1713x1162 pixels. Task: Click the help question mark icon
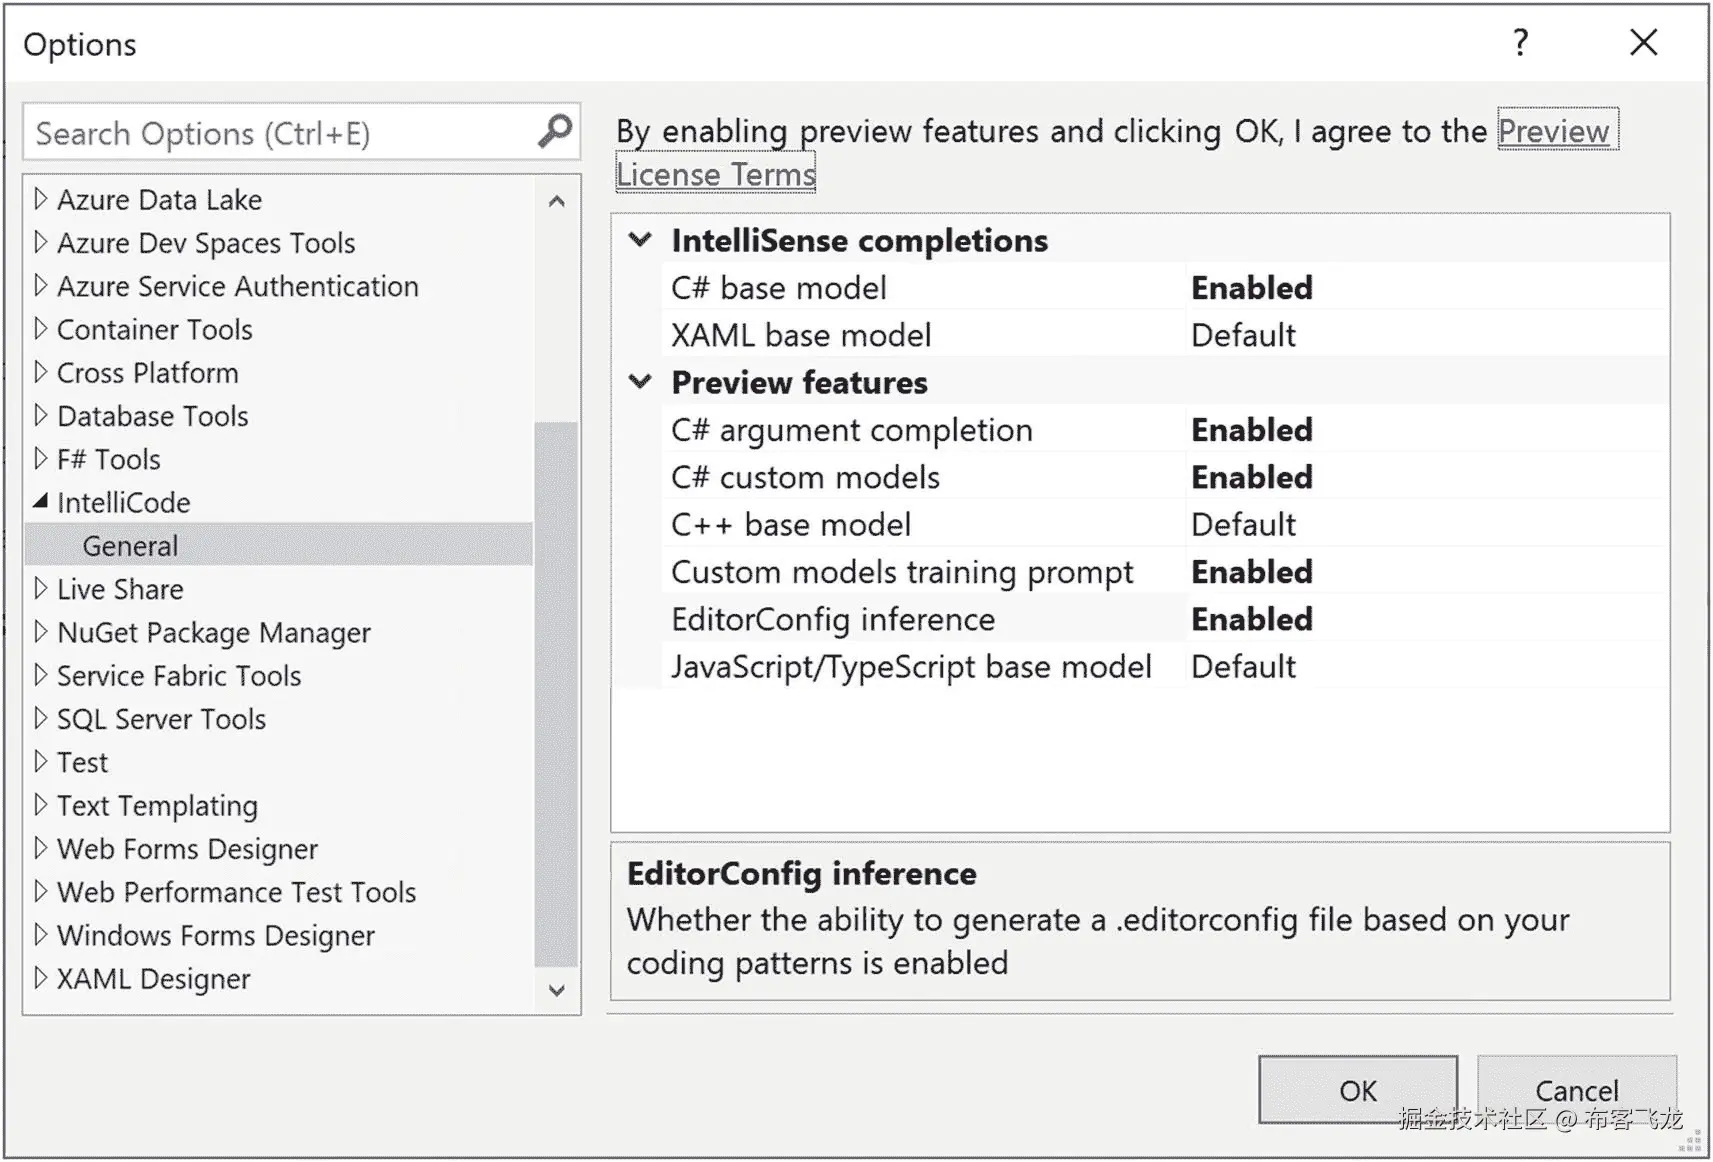(x=1520, y=43)
